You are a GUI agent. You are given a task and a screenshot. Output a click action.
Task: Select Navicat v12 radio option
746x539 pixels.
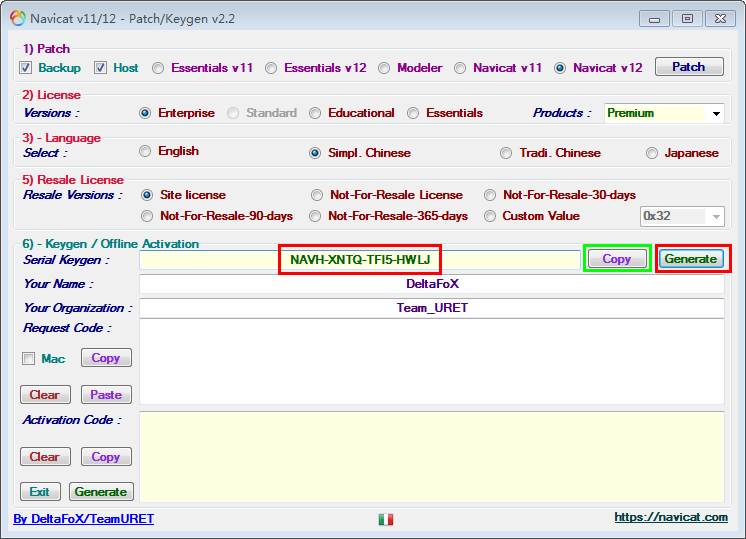point(560,68)
